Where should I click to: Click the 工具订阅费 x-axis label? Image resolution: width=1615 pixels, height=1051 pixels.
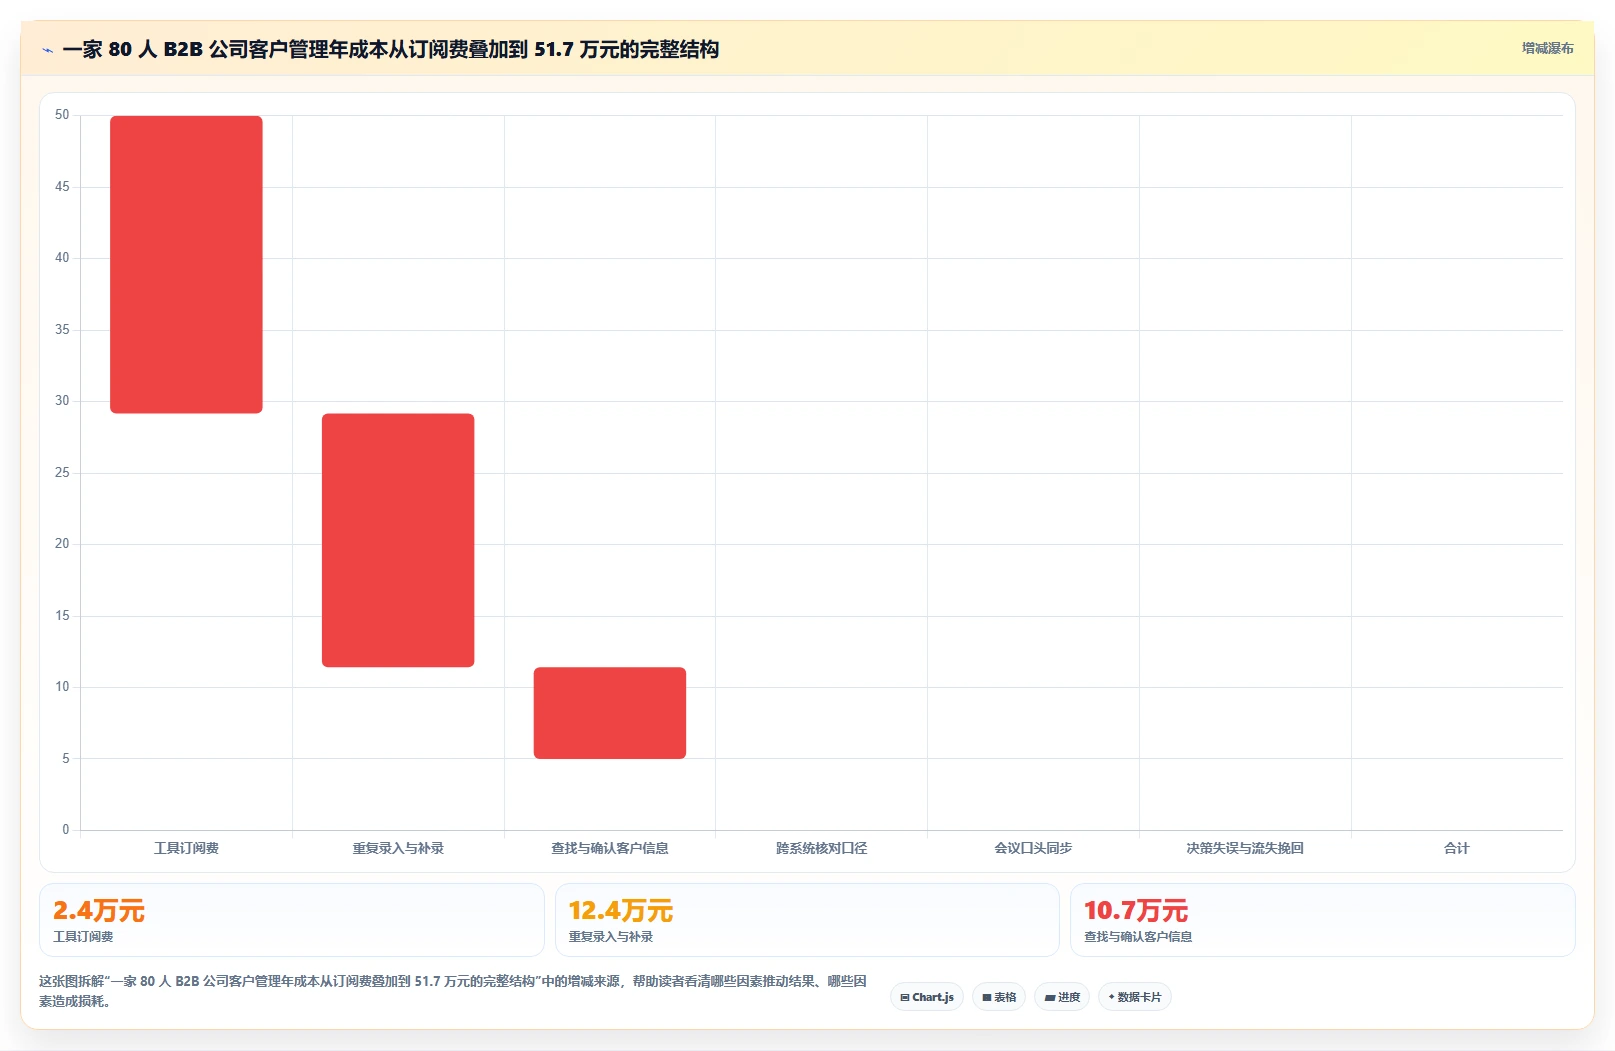point(186,848)
